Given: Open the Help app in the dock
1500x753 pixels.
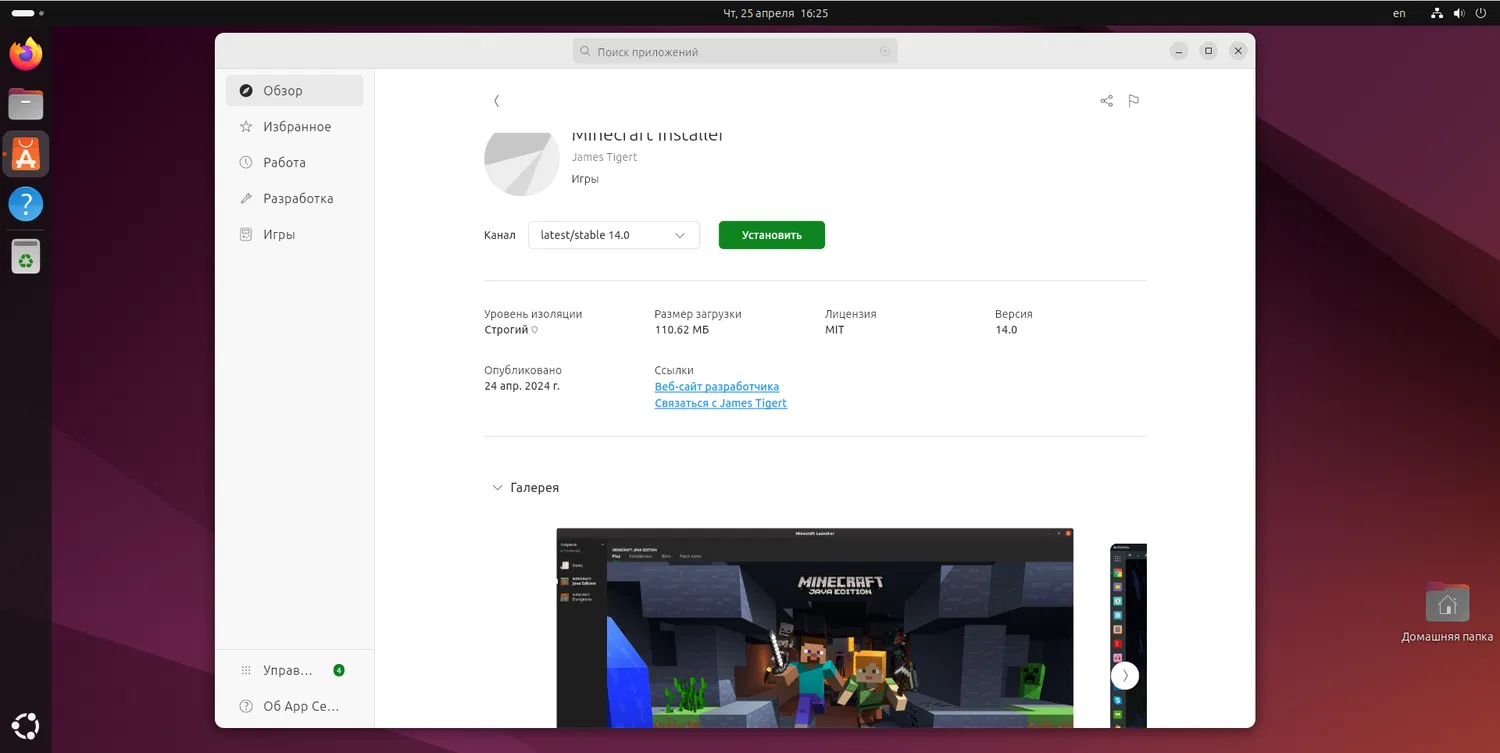Looking at the screenshot, I should [x=26, y=204].
